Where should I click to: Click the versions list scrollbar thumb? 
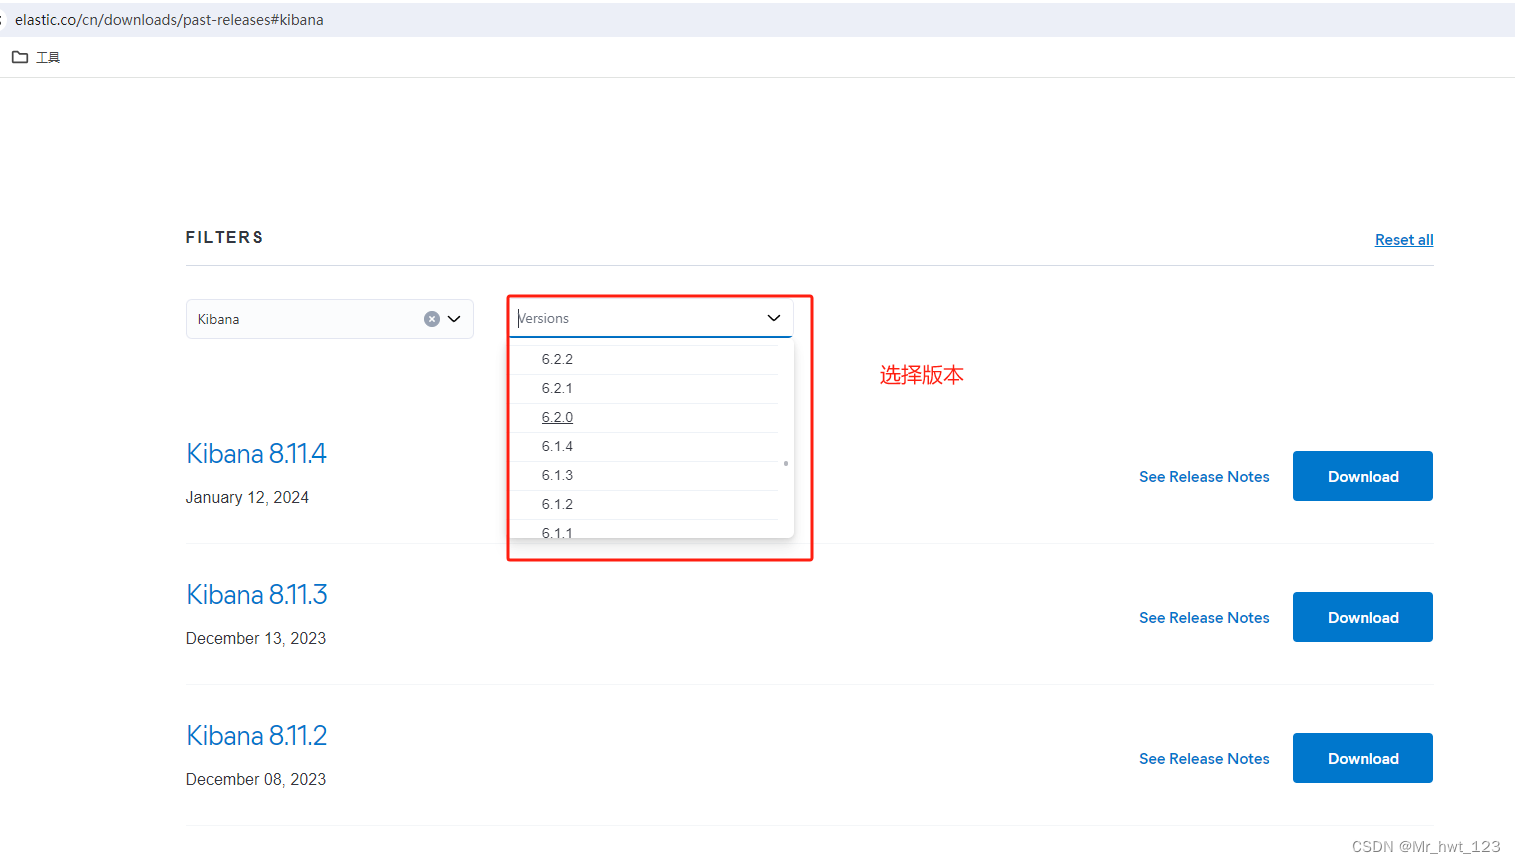786,463
